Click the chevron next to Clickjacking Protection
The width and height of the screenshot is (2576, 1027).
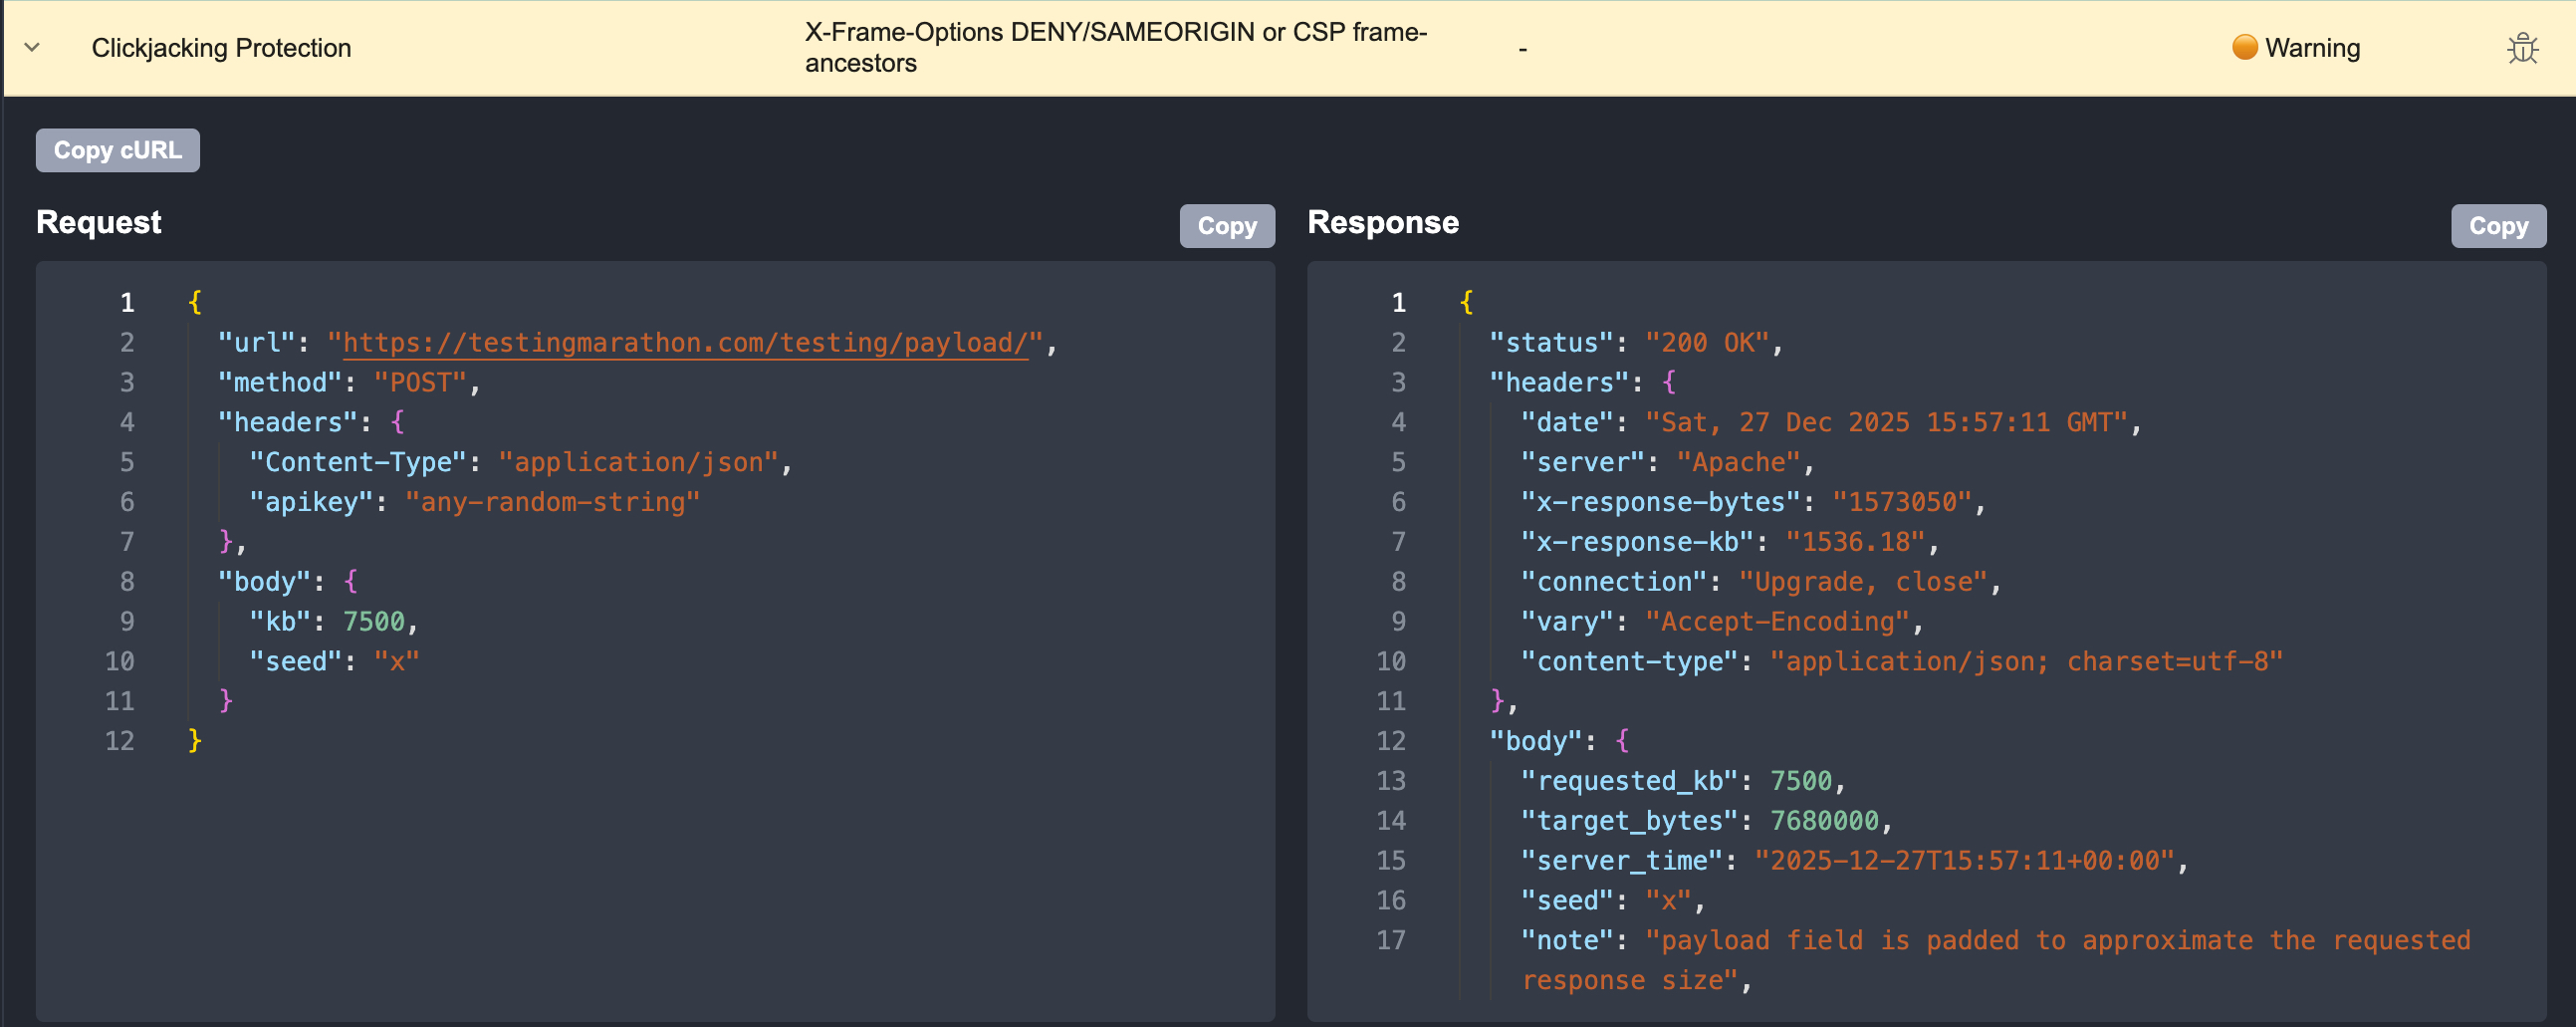31,47
